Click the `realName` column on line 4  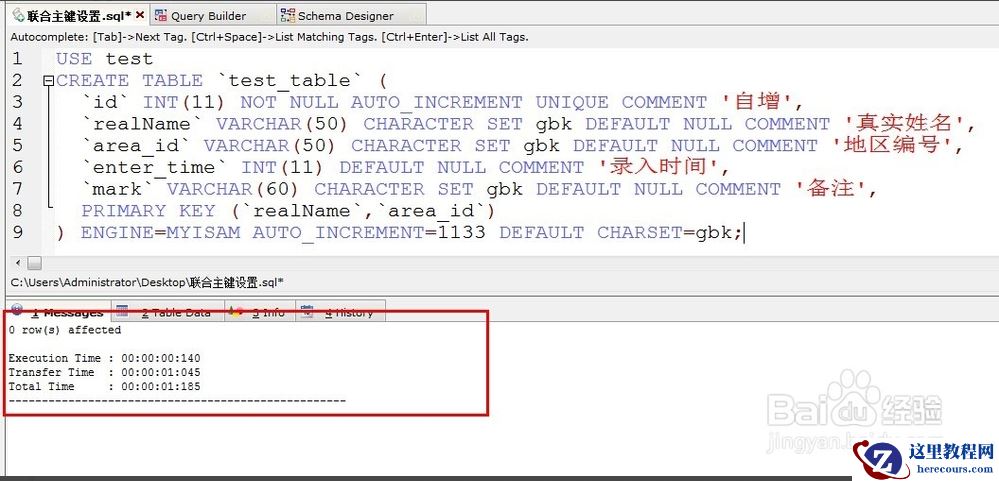[142, 124]
